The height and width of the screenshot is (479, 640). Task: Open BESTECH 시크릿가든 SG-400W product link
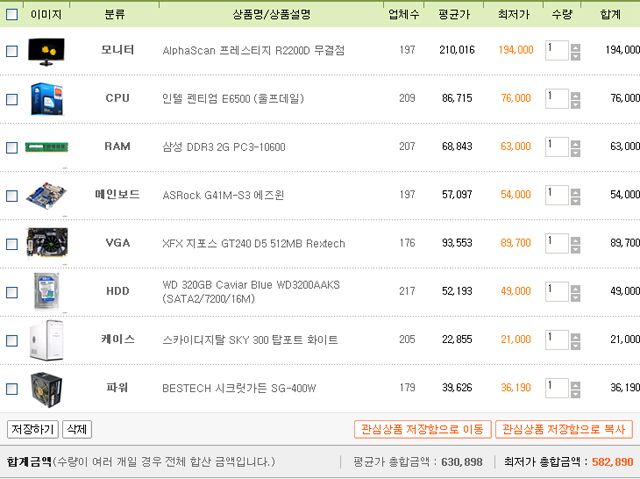(x=239, y=388)
